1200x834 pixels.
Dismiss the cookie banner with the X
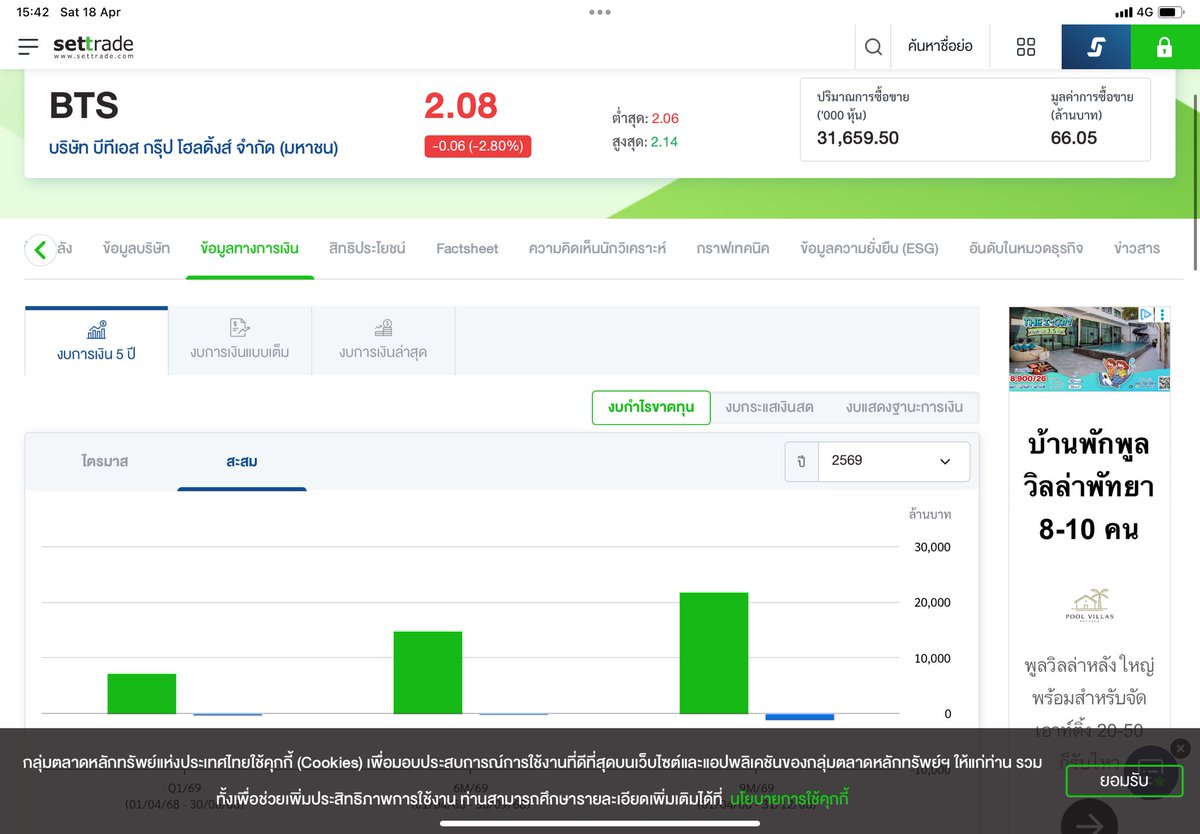(x=1180, y=747)
